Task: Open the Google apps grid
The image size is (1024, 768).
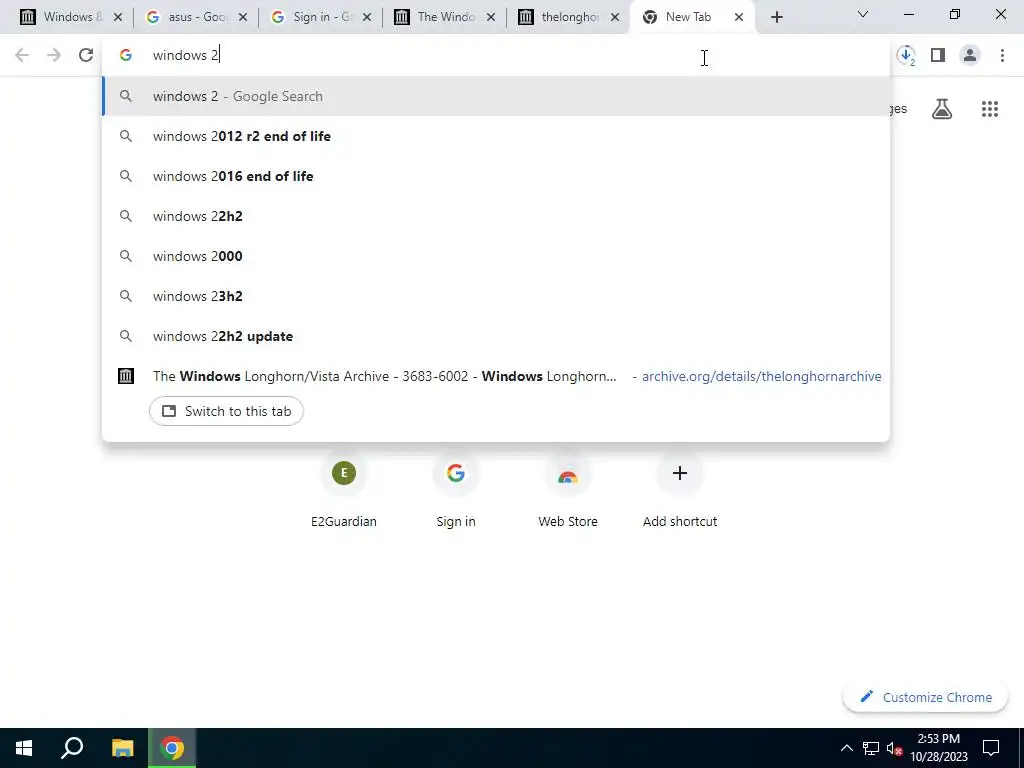Action: pos(990,109)
